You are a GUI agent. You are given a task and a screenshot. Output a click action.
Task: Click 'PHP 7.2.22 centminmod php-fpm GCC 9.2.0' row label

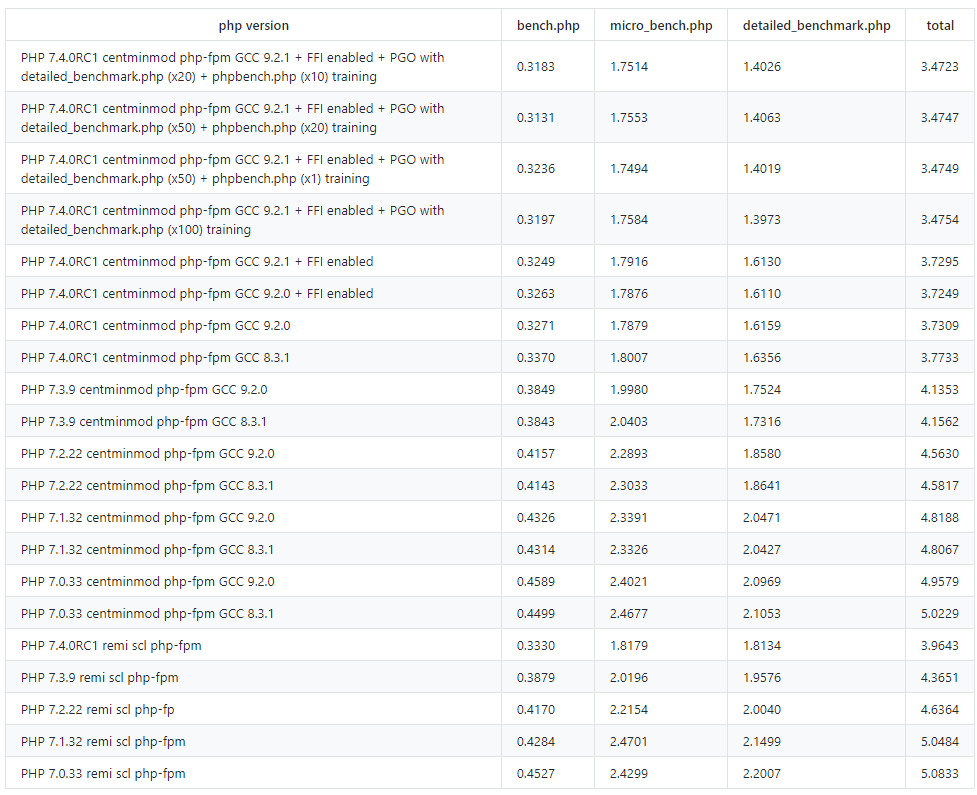coord(148,454)
